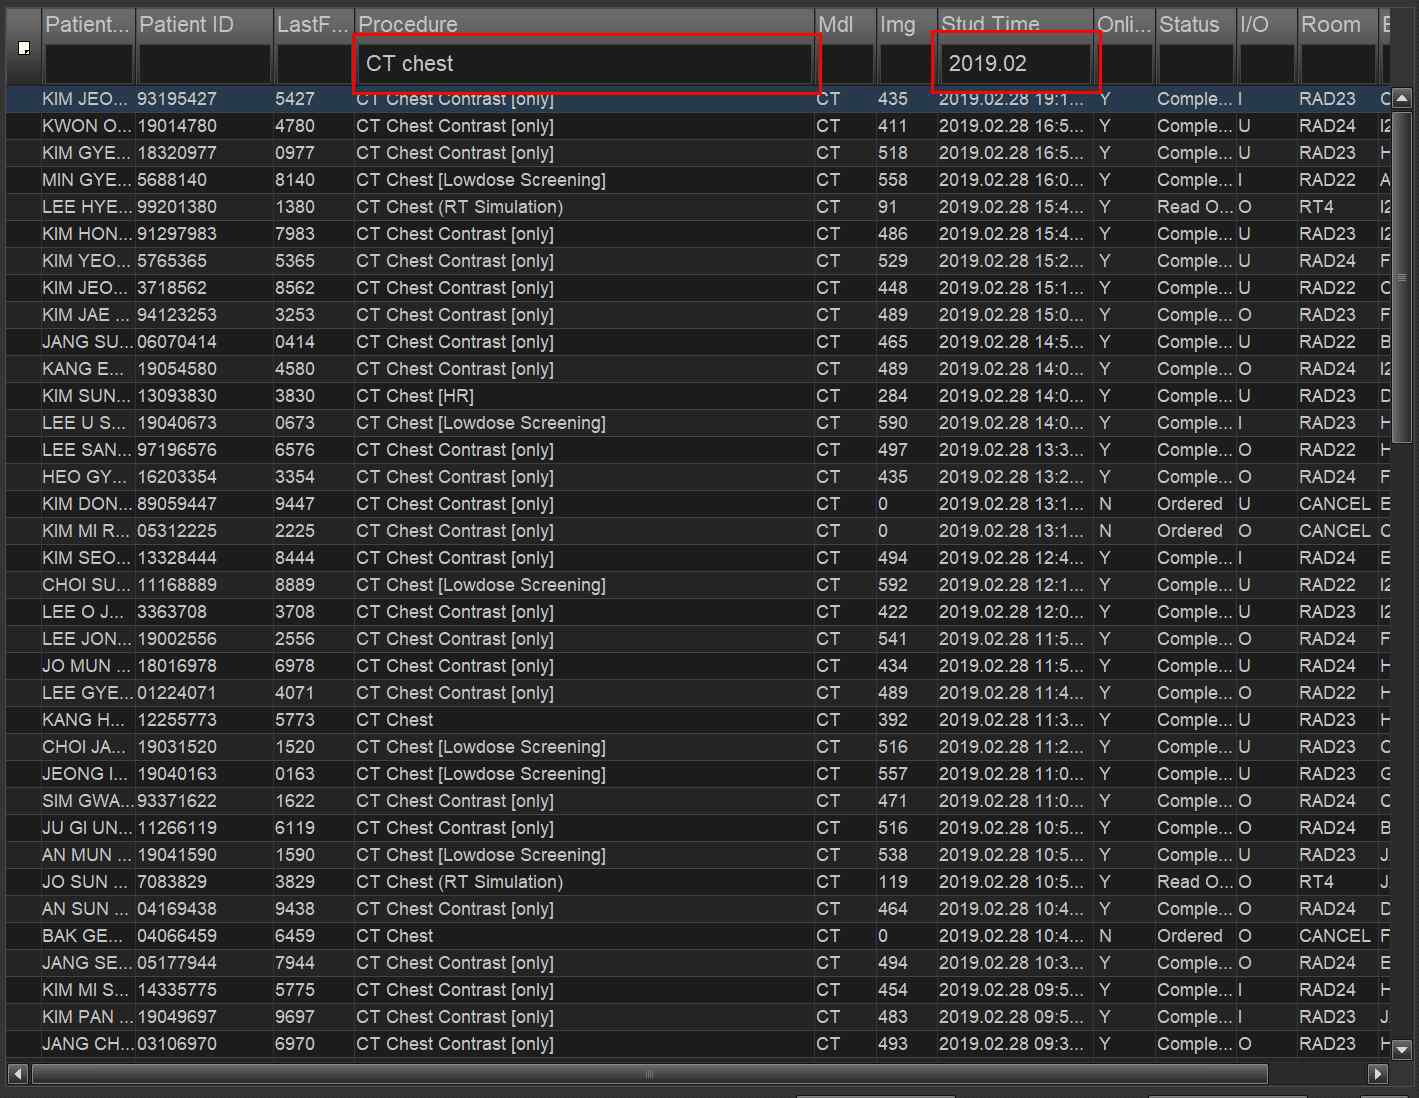Screen dimensions: 1419x1098
Task: Click the Patient ID filter field
Action: 205,64
